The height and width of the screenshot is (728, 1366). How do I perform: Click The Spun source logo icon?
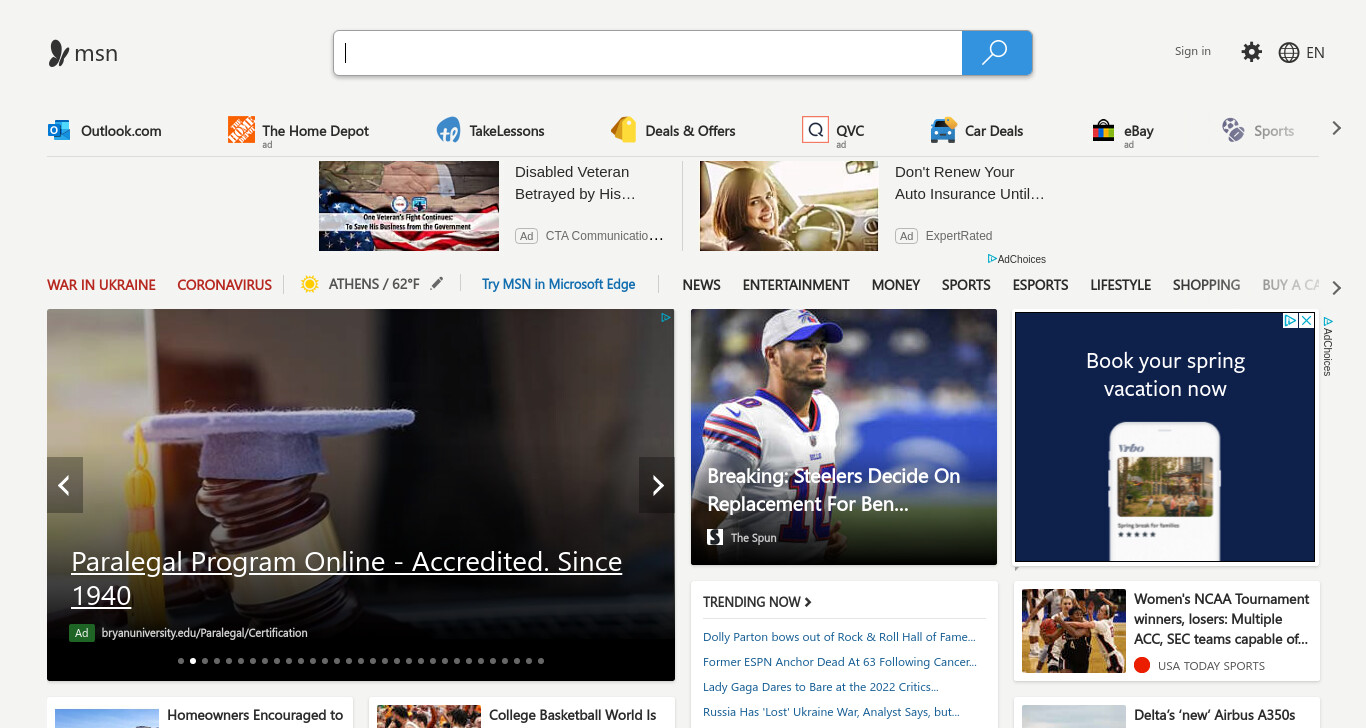715,537
